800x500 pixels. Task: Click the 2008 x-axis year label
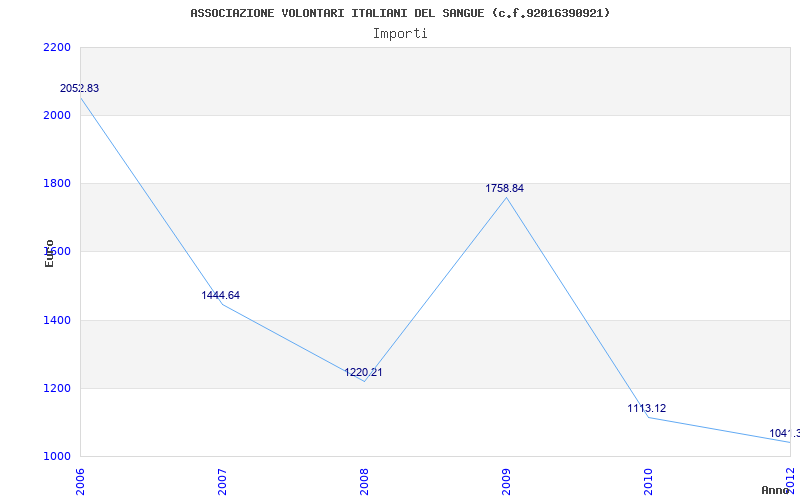coord(364,482)
